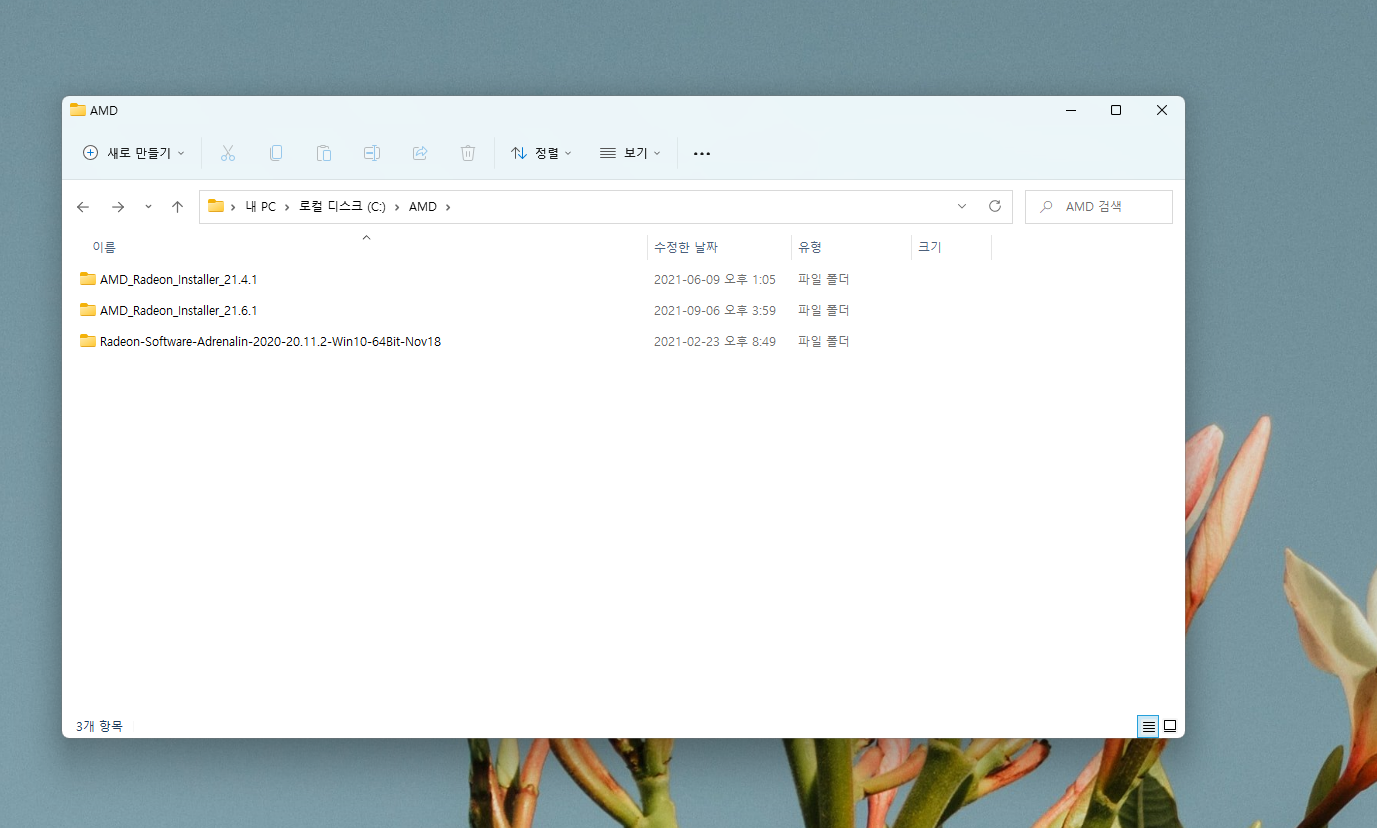The image size is (1377, 828).
Task: Go forward with the right arrow
Action: coord(118,207)
